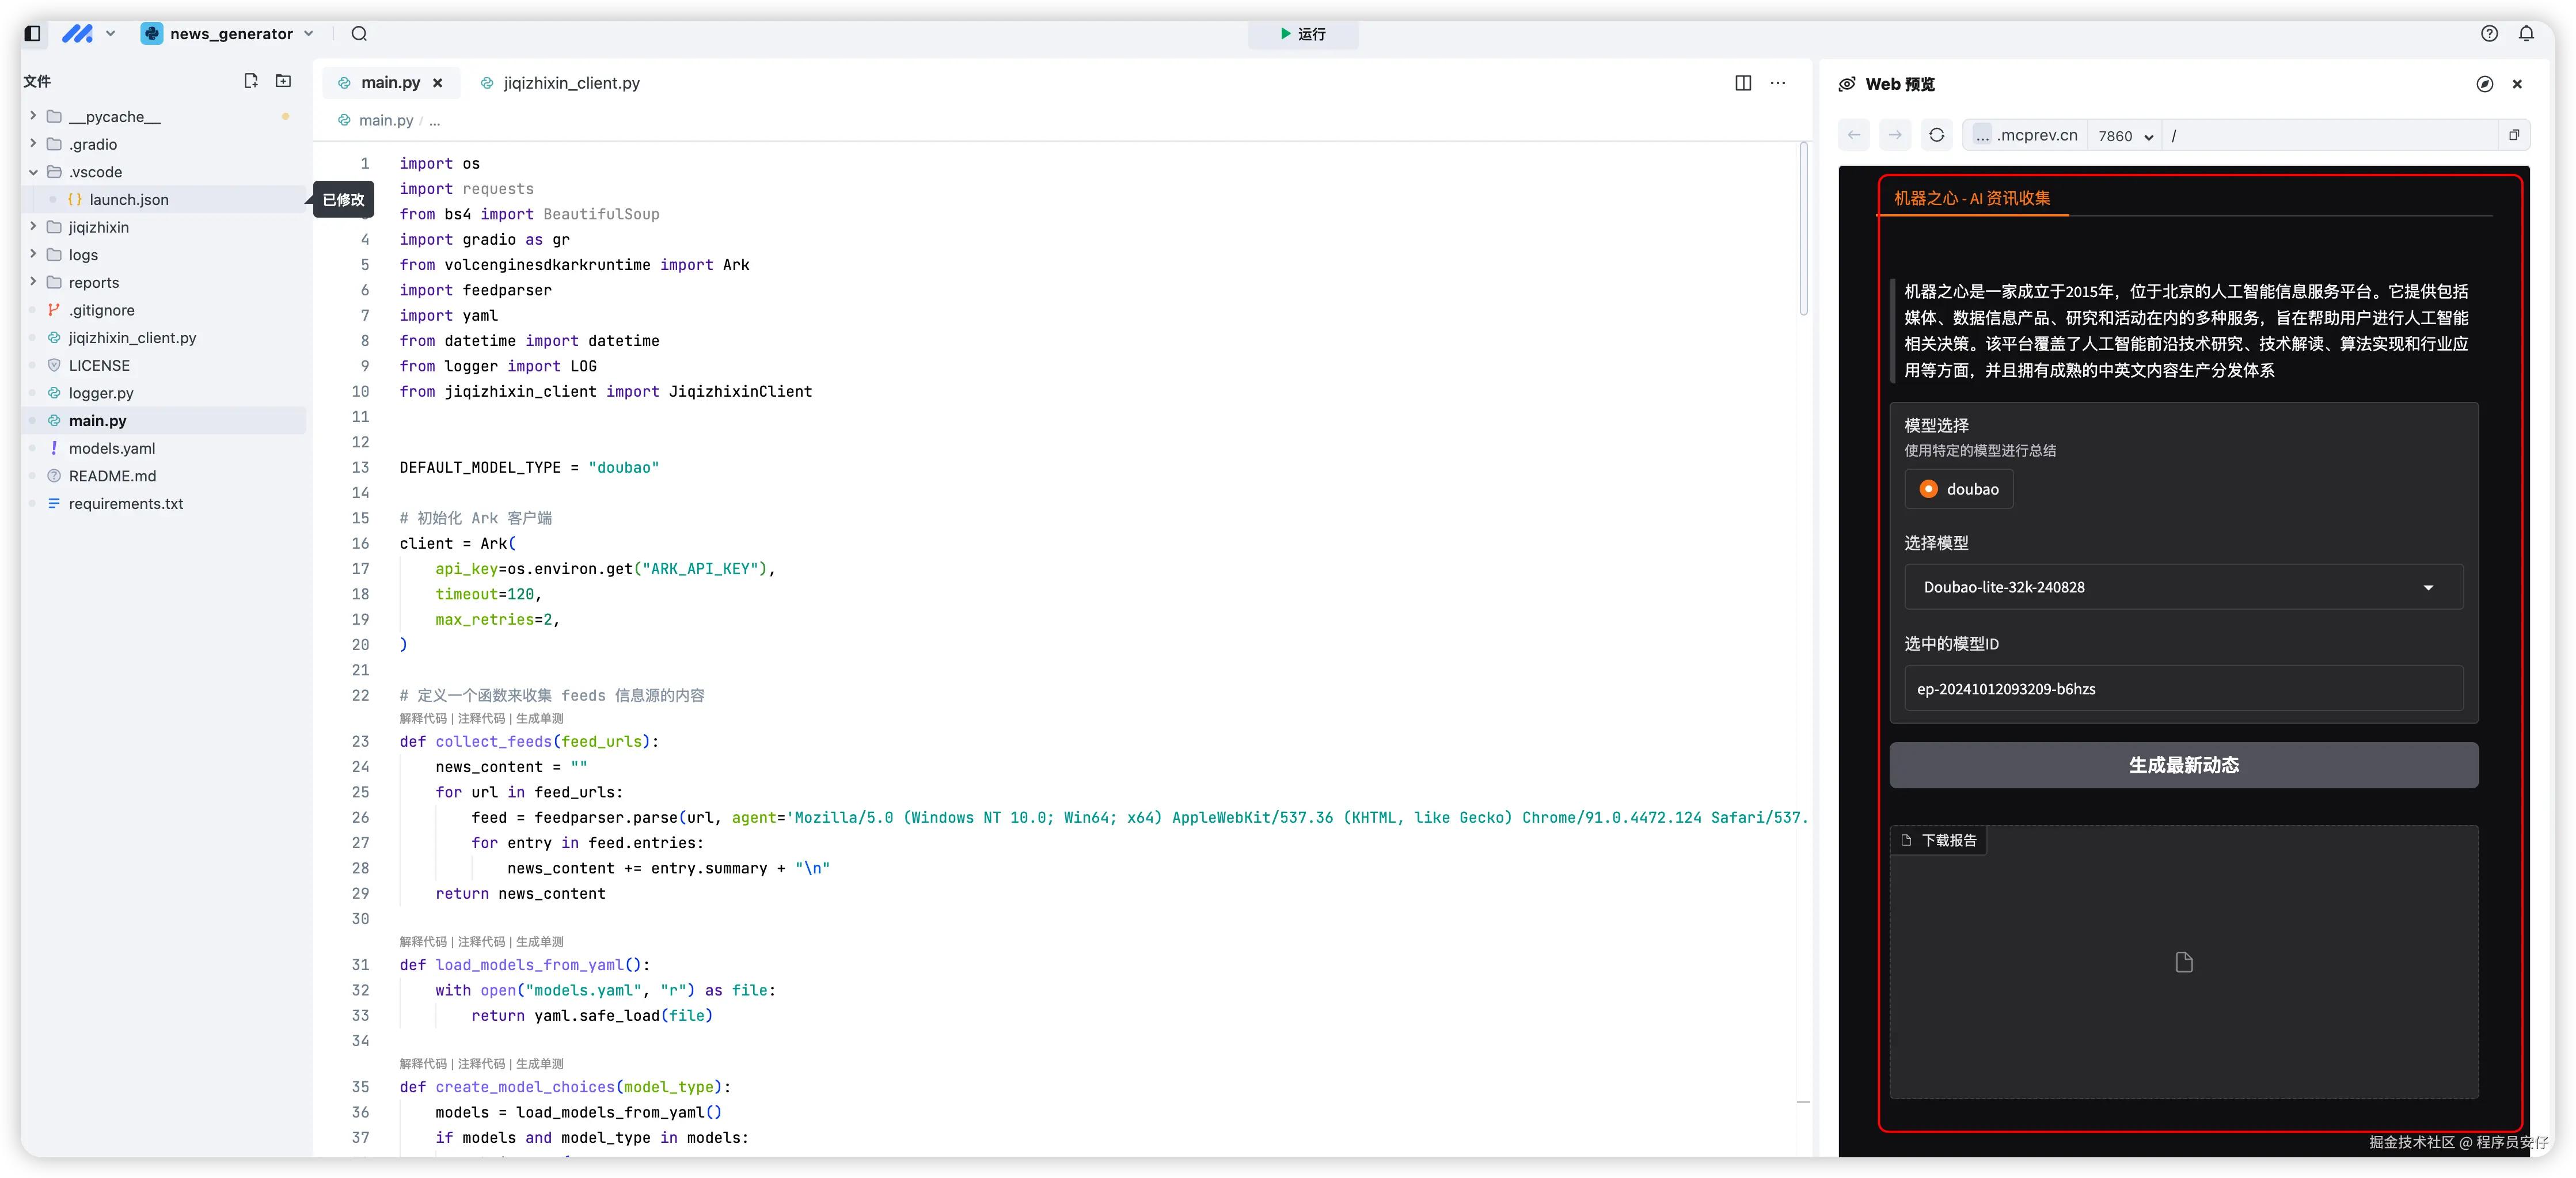Open the Doubao-lite-32k-240828 model dropdown

(x=2183, y=587)
